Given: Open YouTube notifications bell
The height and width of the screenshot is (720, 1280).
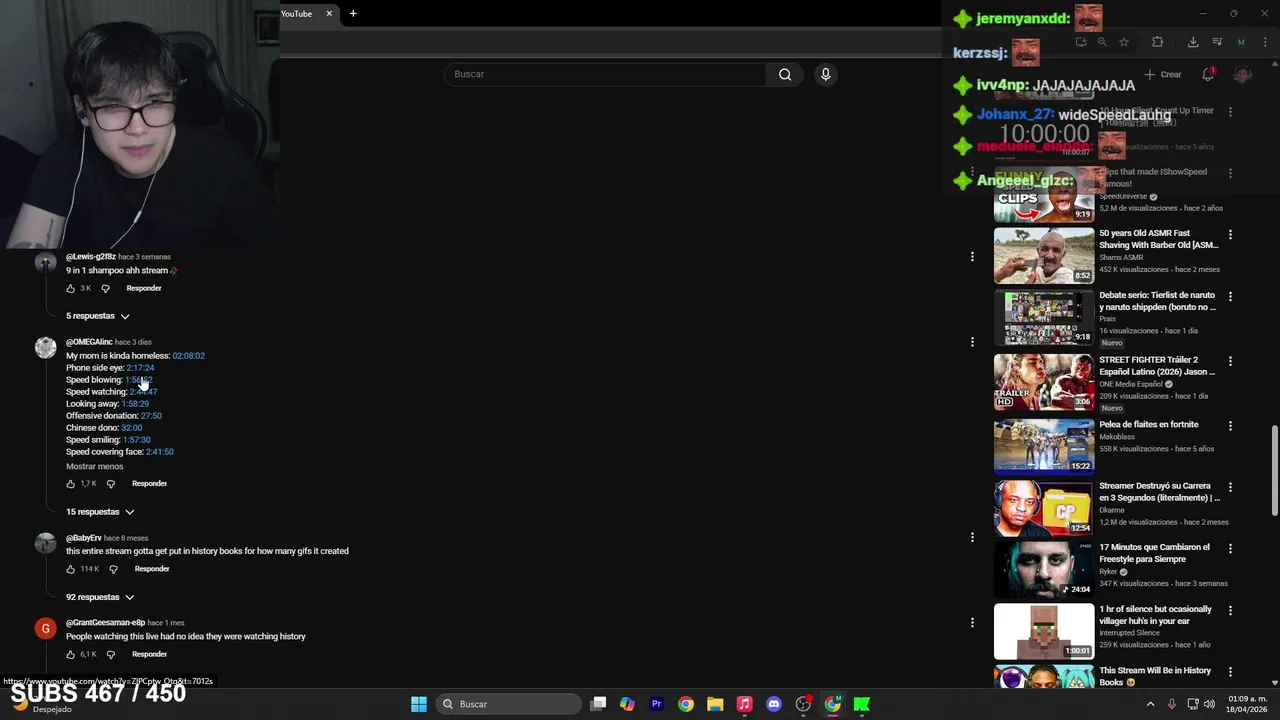Looking at the screenshot, I should tap(1208, 75).
